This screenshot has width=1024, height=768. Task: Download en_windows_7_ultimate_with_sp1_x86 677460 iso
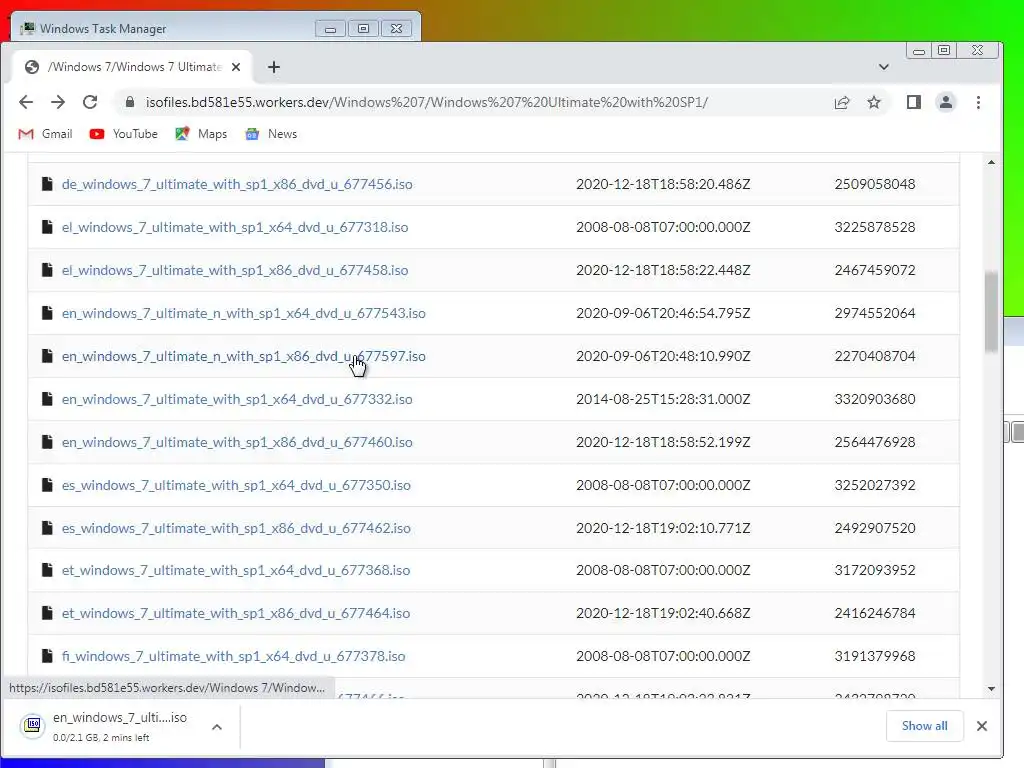[x=237, y=442]
